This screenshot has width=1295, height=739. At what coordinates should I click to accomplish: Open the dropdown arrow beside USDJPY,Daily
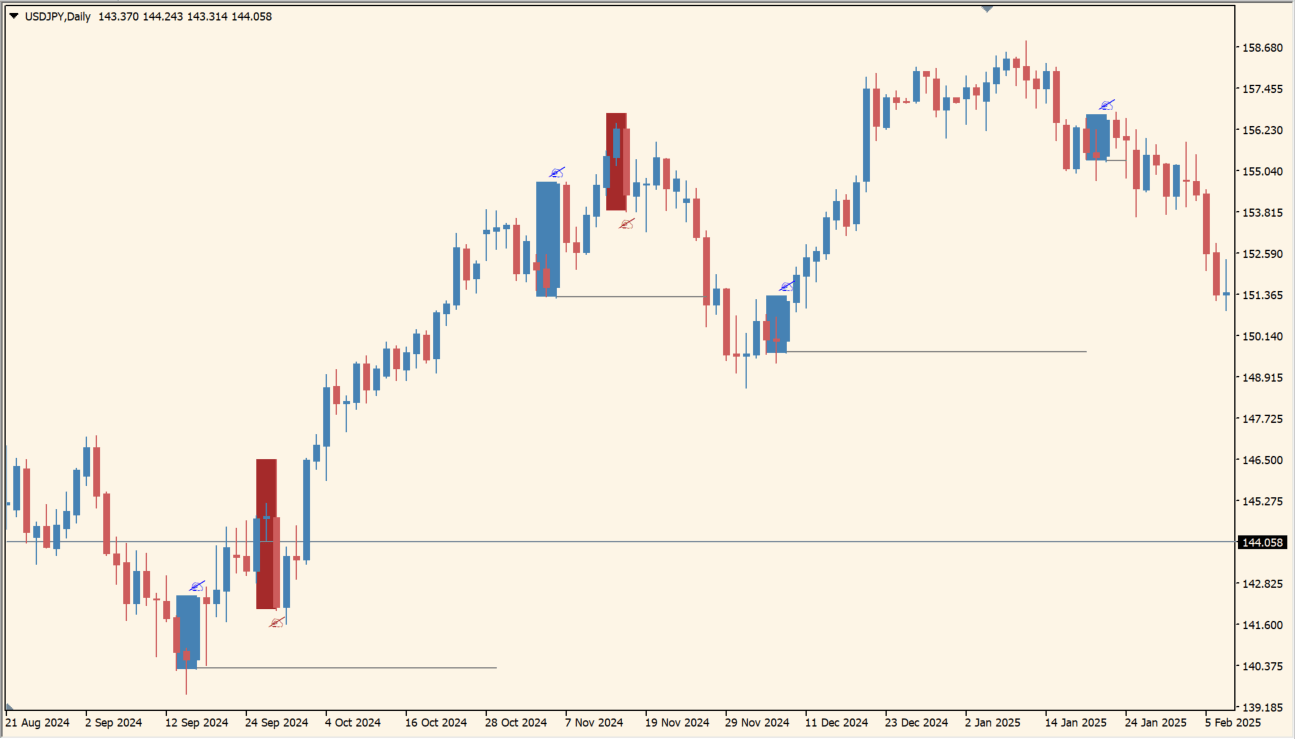(x=13, y=16)
